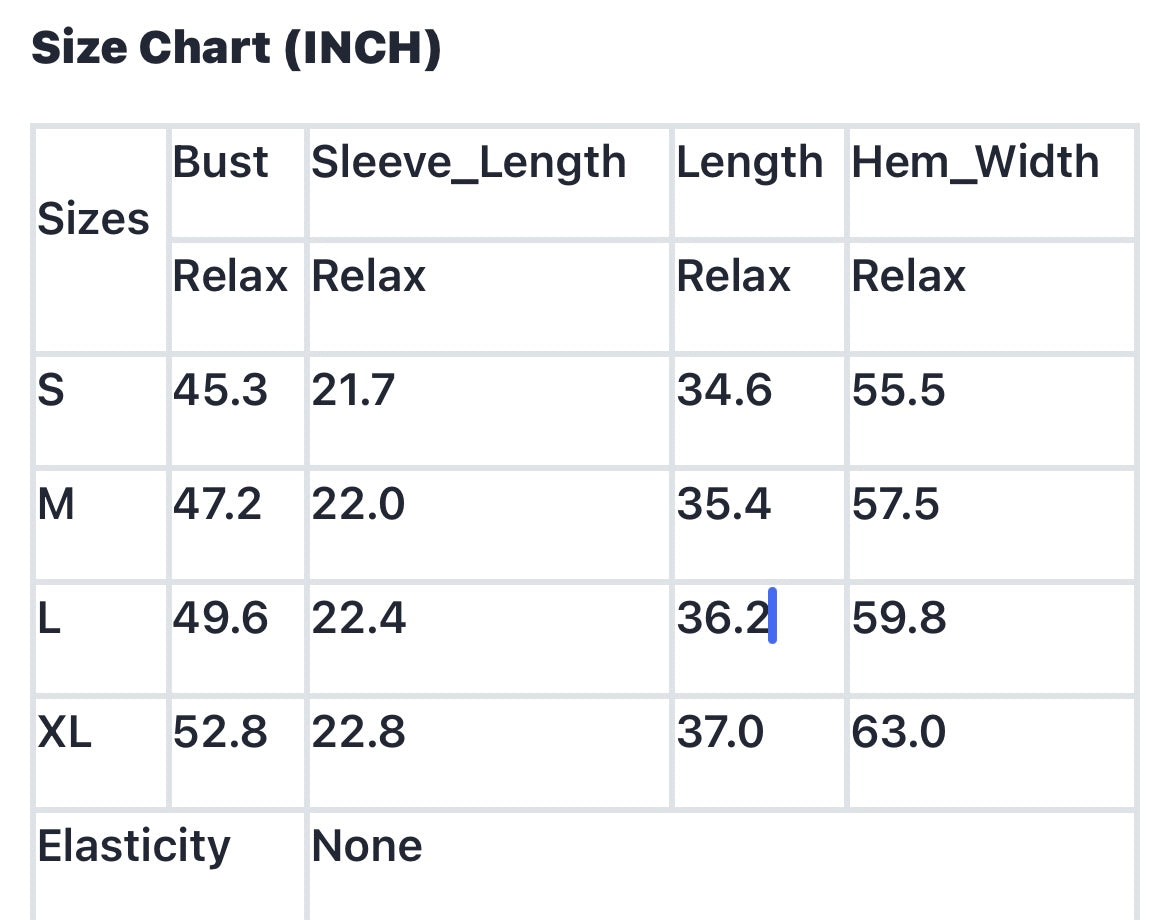
Task: Click the Length column header
Action: 749,162
